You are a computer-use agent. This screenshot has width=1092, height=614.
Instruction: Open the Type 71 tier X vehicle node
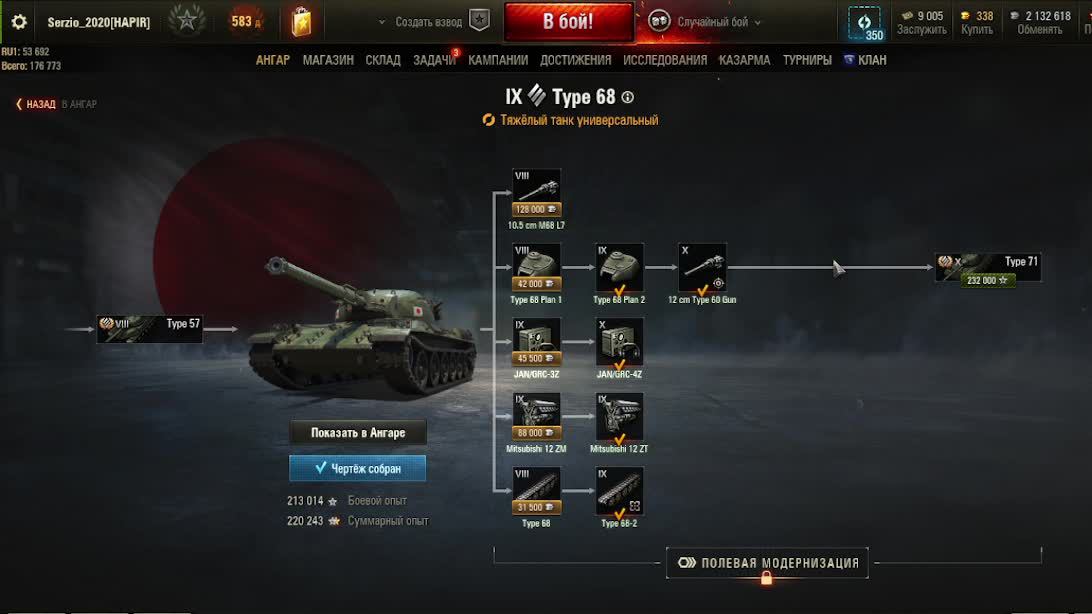[x=988, y=268]
